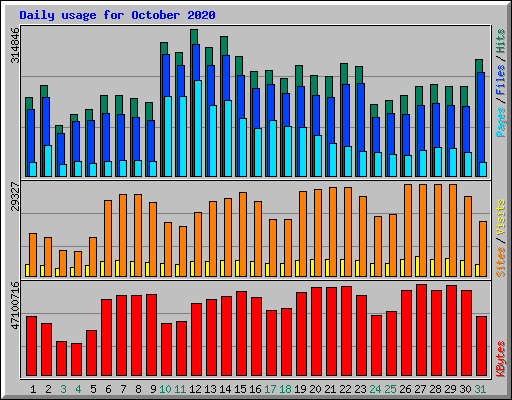The width and height of the screenshot is (512, 400).
Task: Click day label '27' on the x-axis
Action: pyautogui.click(x=420, y=389)
